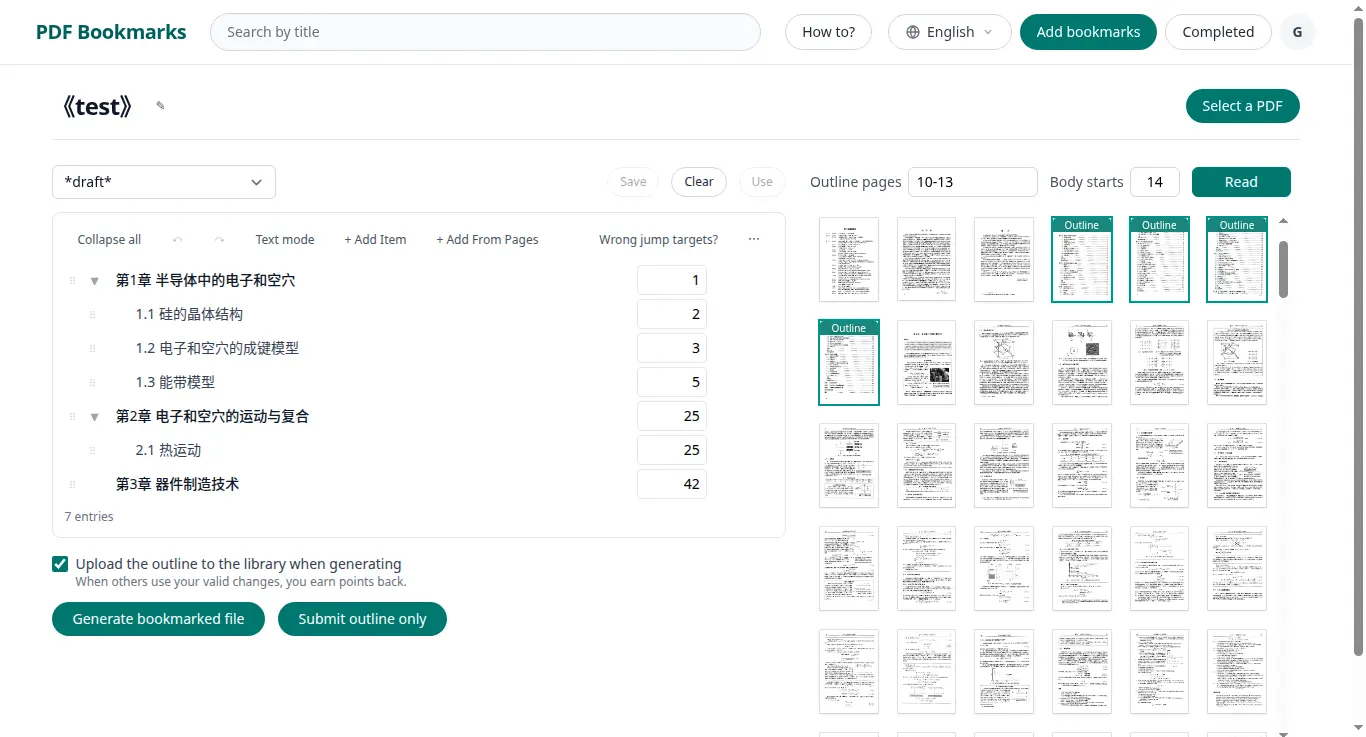Collapse the 第1章 chapter triangle
Image resolution: width=1366 pixels, height=737 pixels.
[x=95, y=281]
